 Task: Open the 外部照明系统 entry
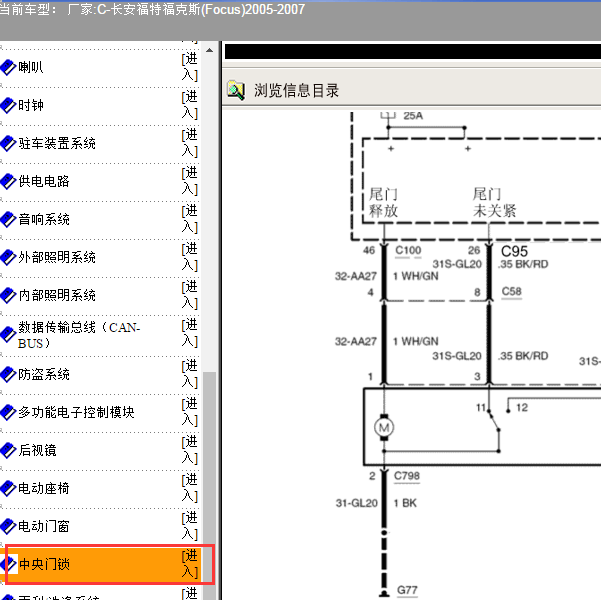(57, 257)
